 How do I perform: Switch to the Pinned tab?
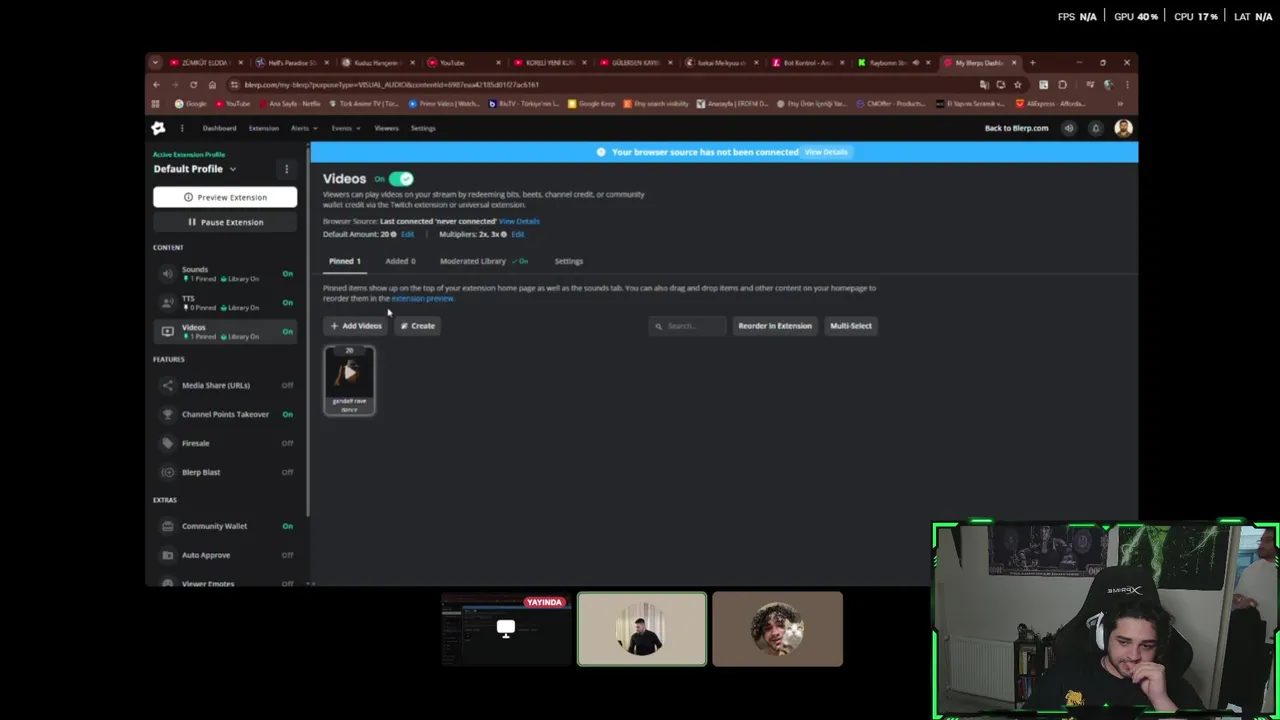pyautogui.click(x=345, y=261)
